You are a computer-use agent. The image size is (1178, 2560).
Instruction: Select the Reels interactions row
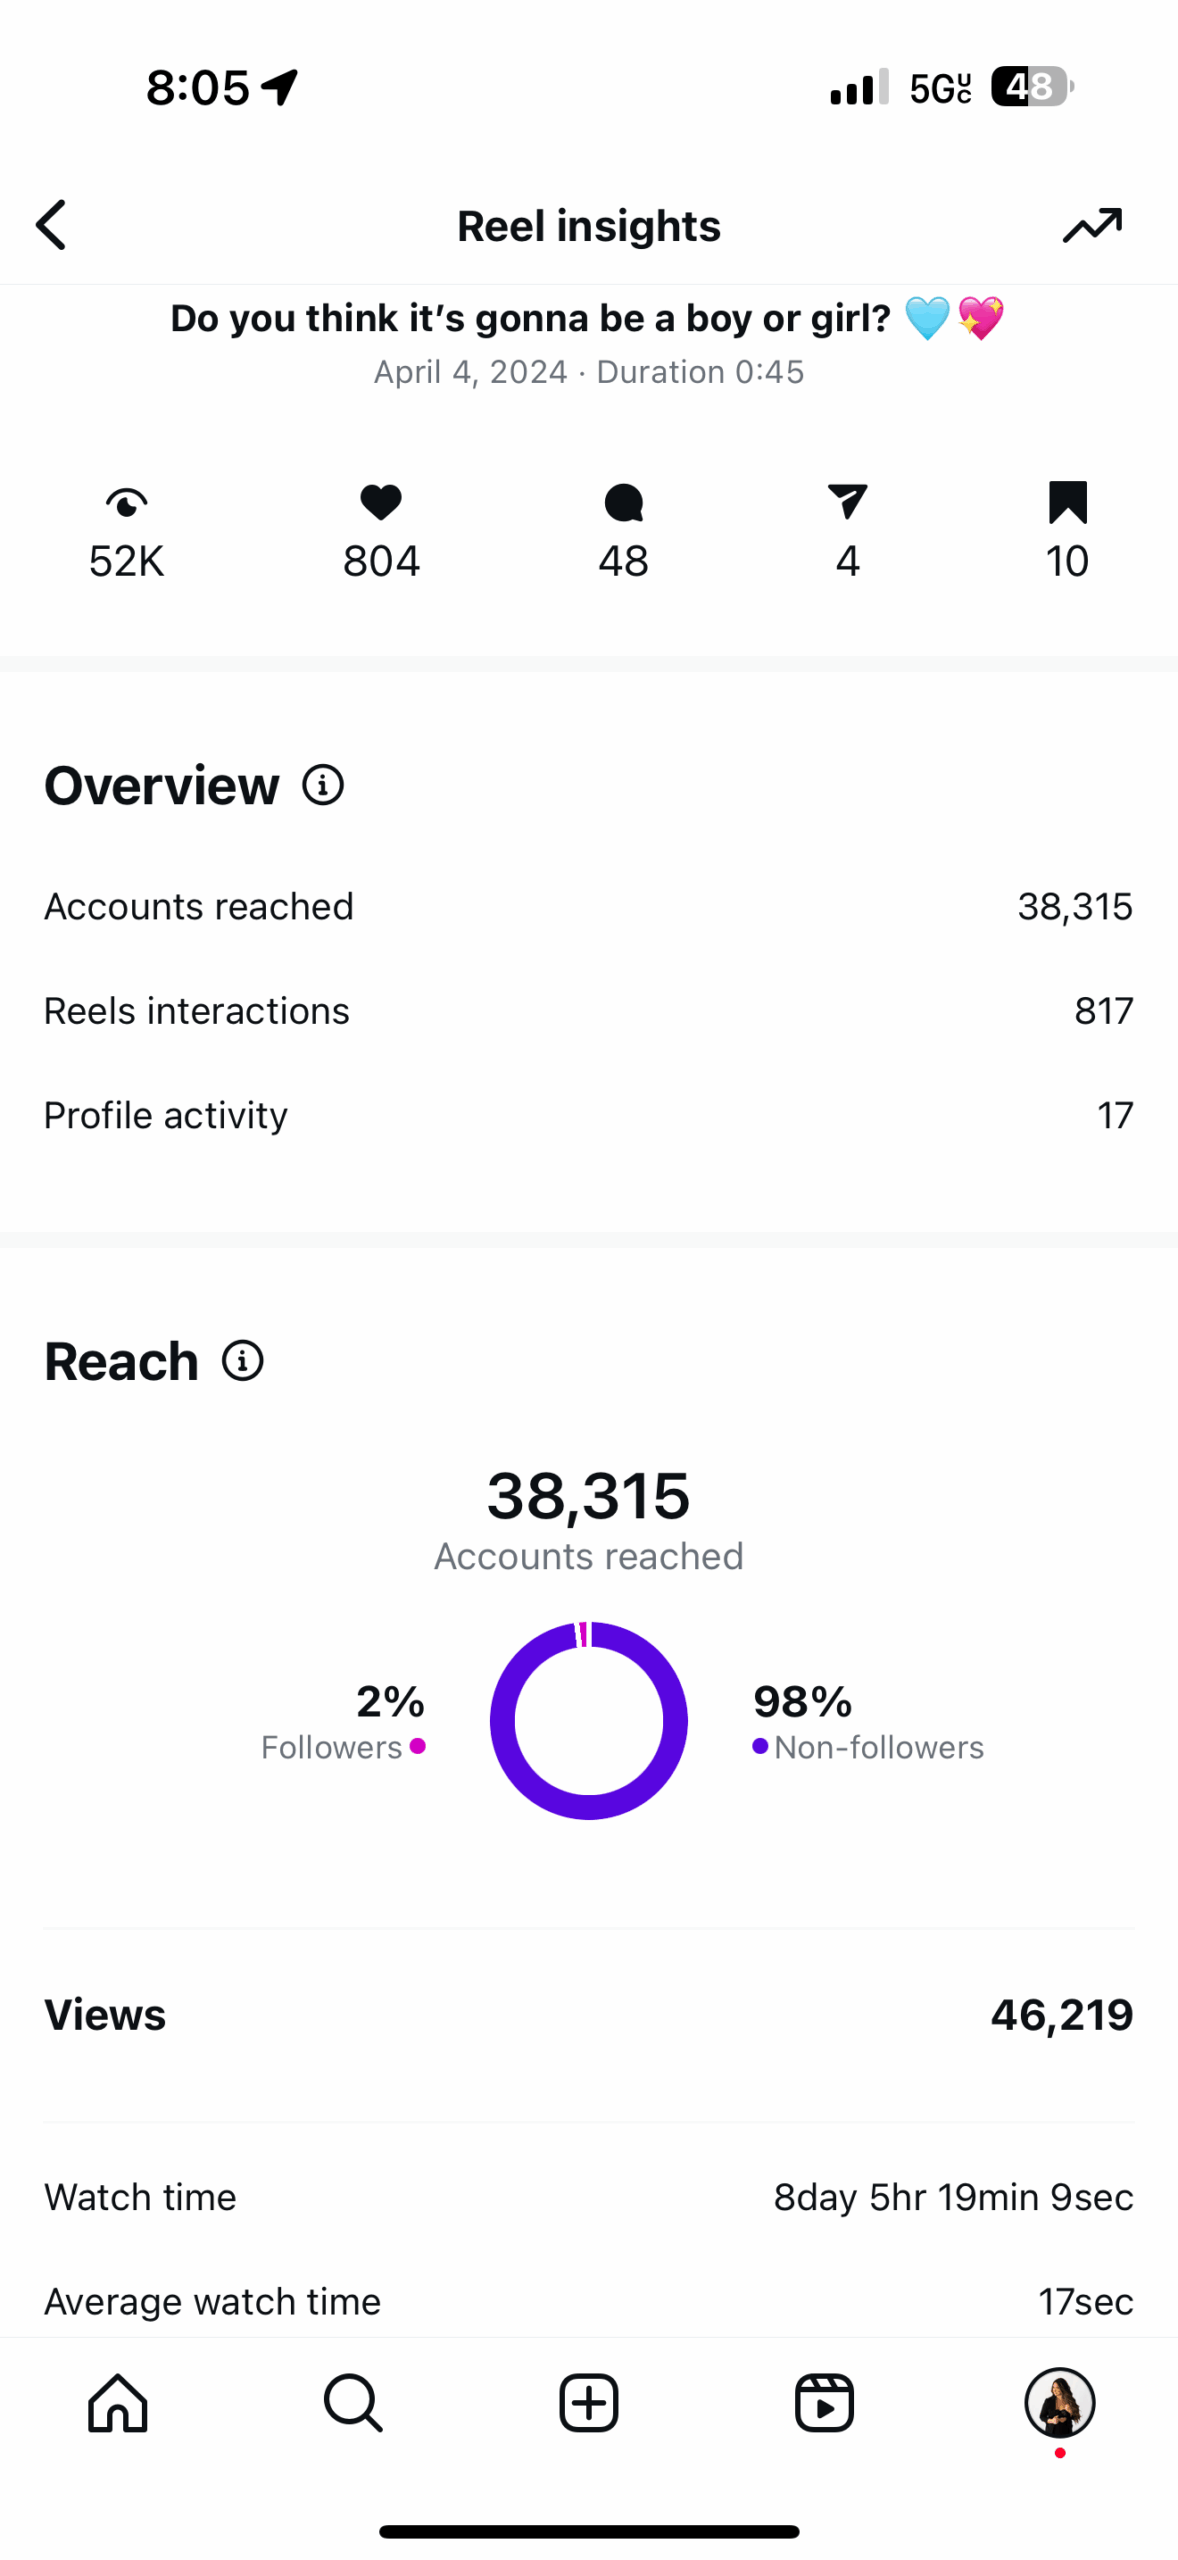(589, 1011)
